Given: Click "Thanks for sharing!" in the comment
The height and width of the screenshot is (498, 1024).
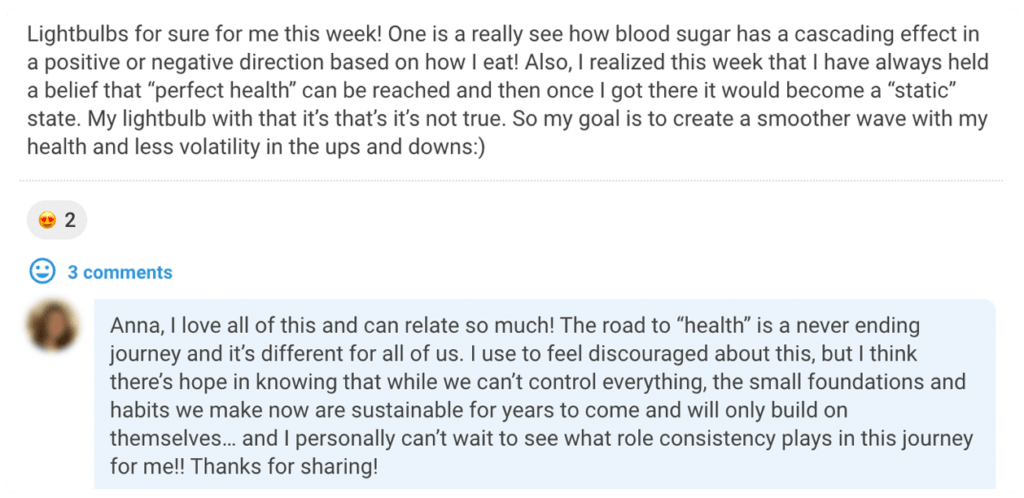Looking at the screenshot, I should point(285,467).
